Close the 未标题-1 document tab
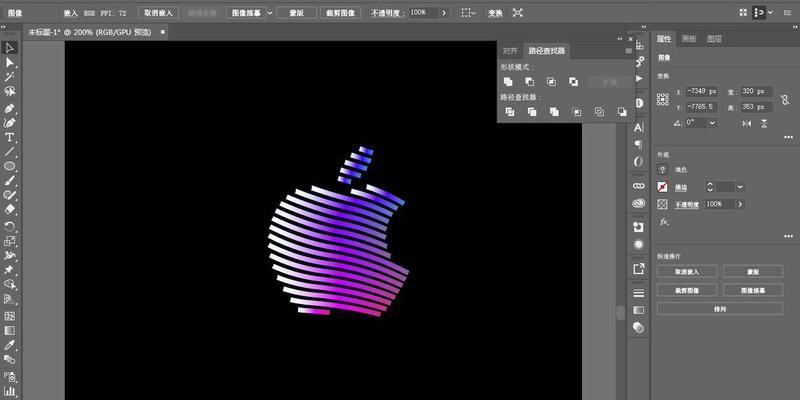The width and height of the screenshot is (800, 400). 163,32
